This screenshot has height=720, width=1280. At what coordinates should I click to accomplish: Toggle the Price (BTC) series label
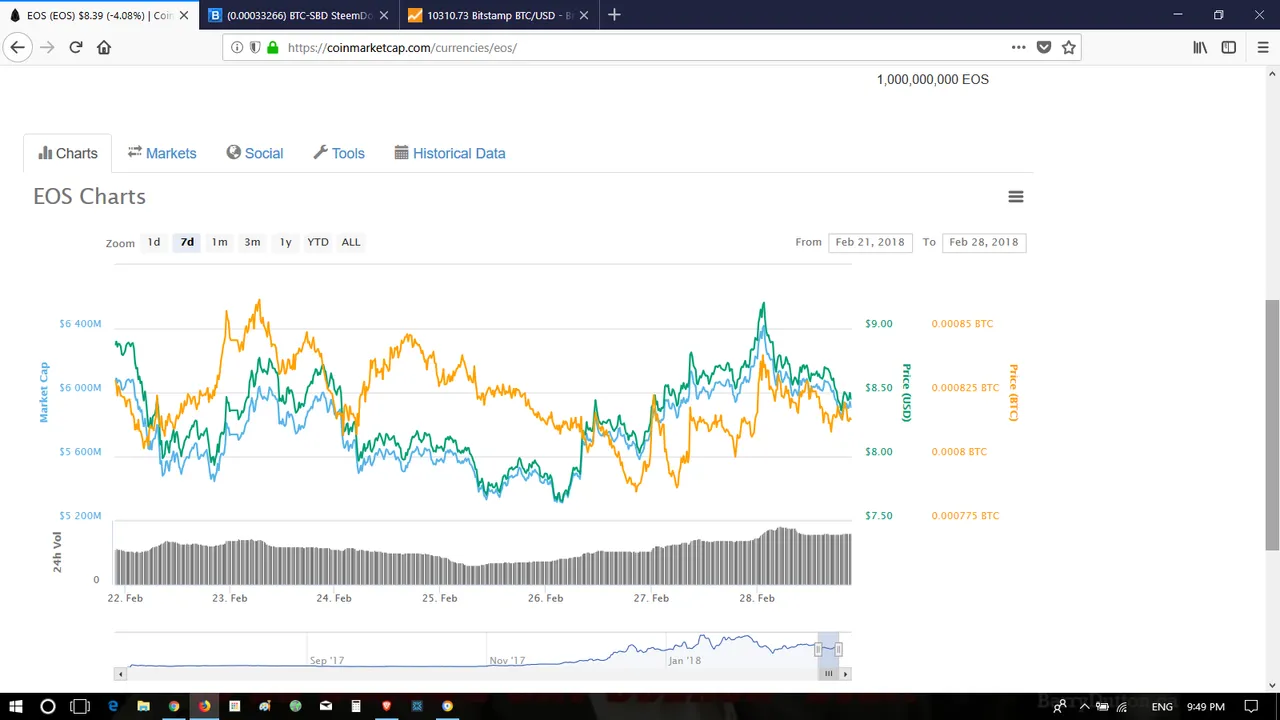pyautogui.click(x=1013, y=392)
